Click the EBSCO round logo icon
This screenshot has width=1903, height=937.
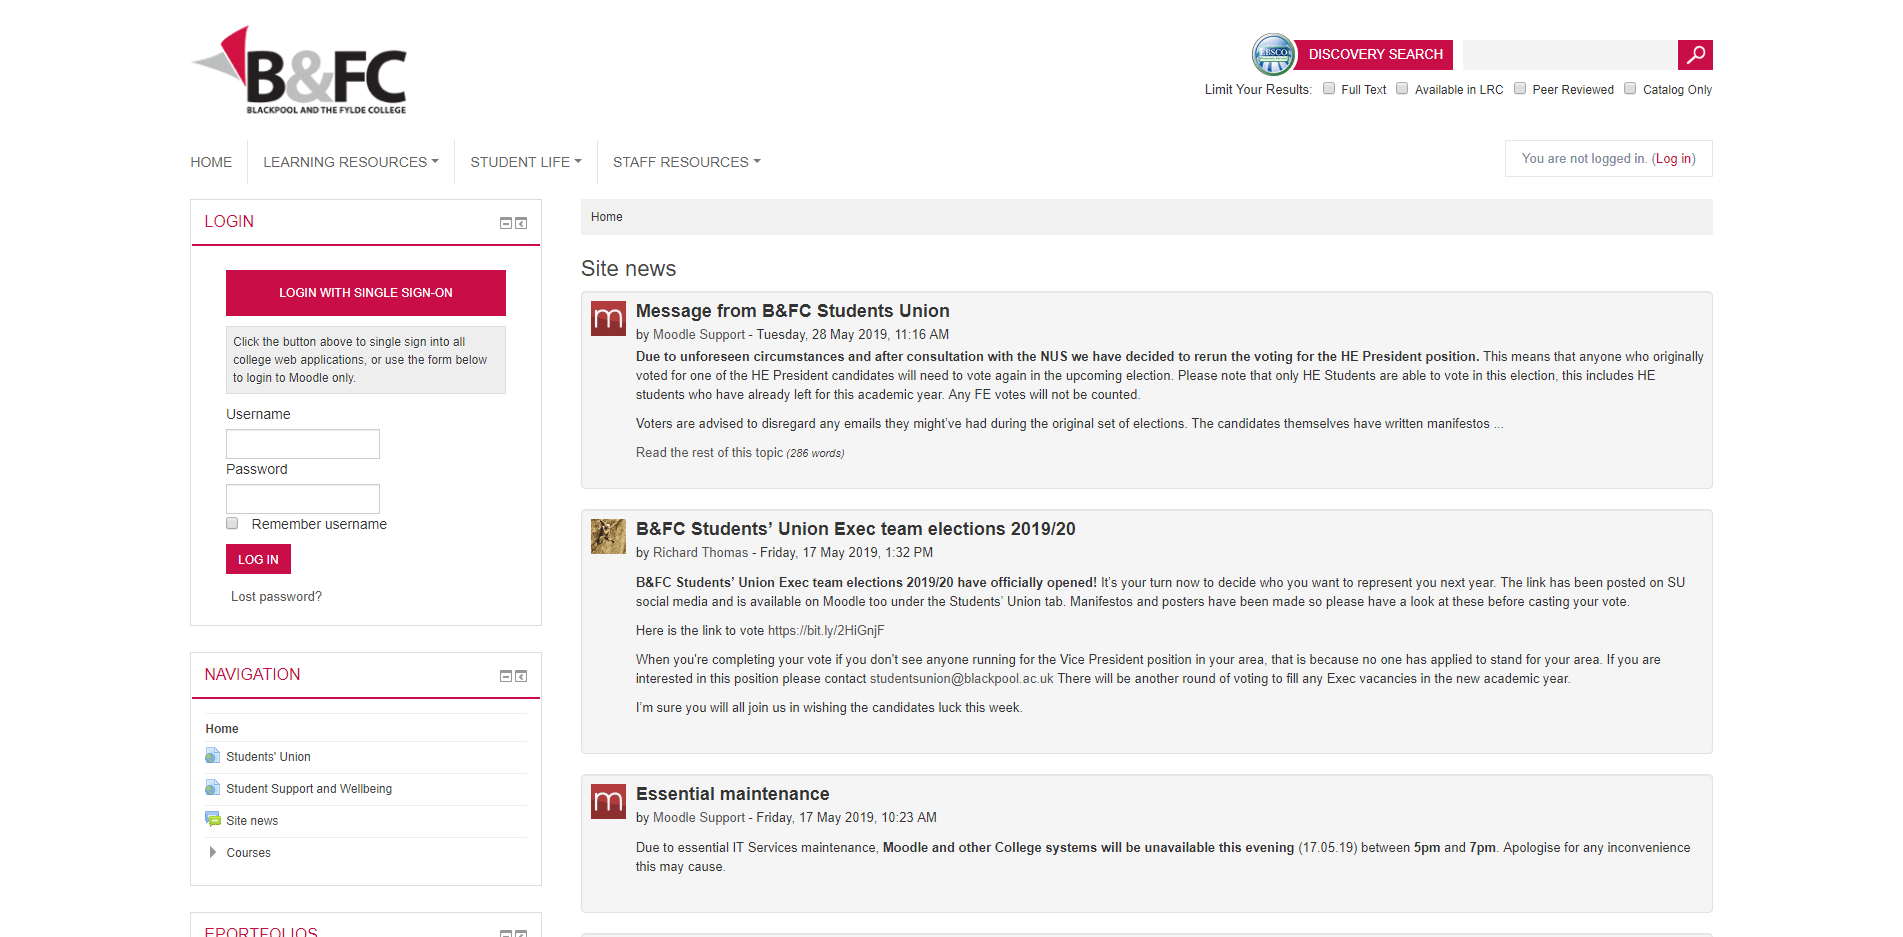click(1273, 54)
